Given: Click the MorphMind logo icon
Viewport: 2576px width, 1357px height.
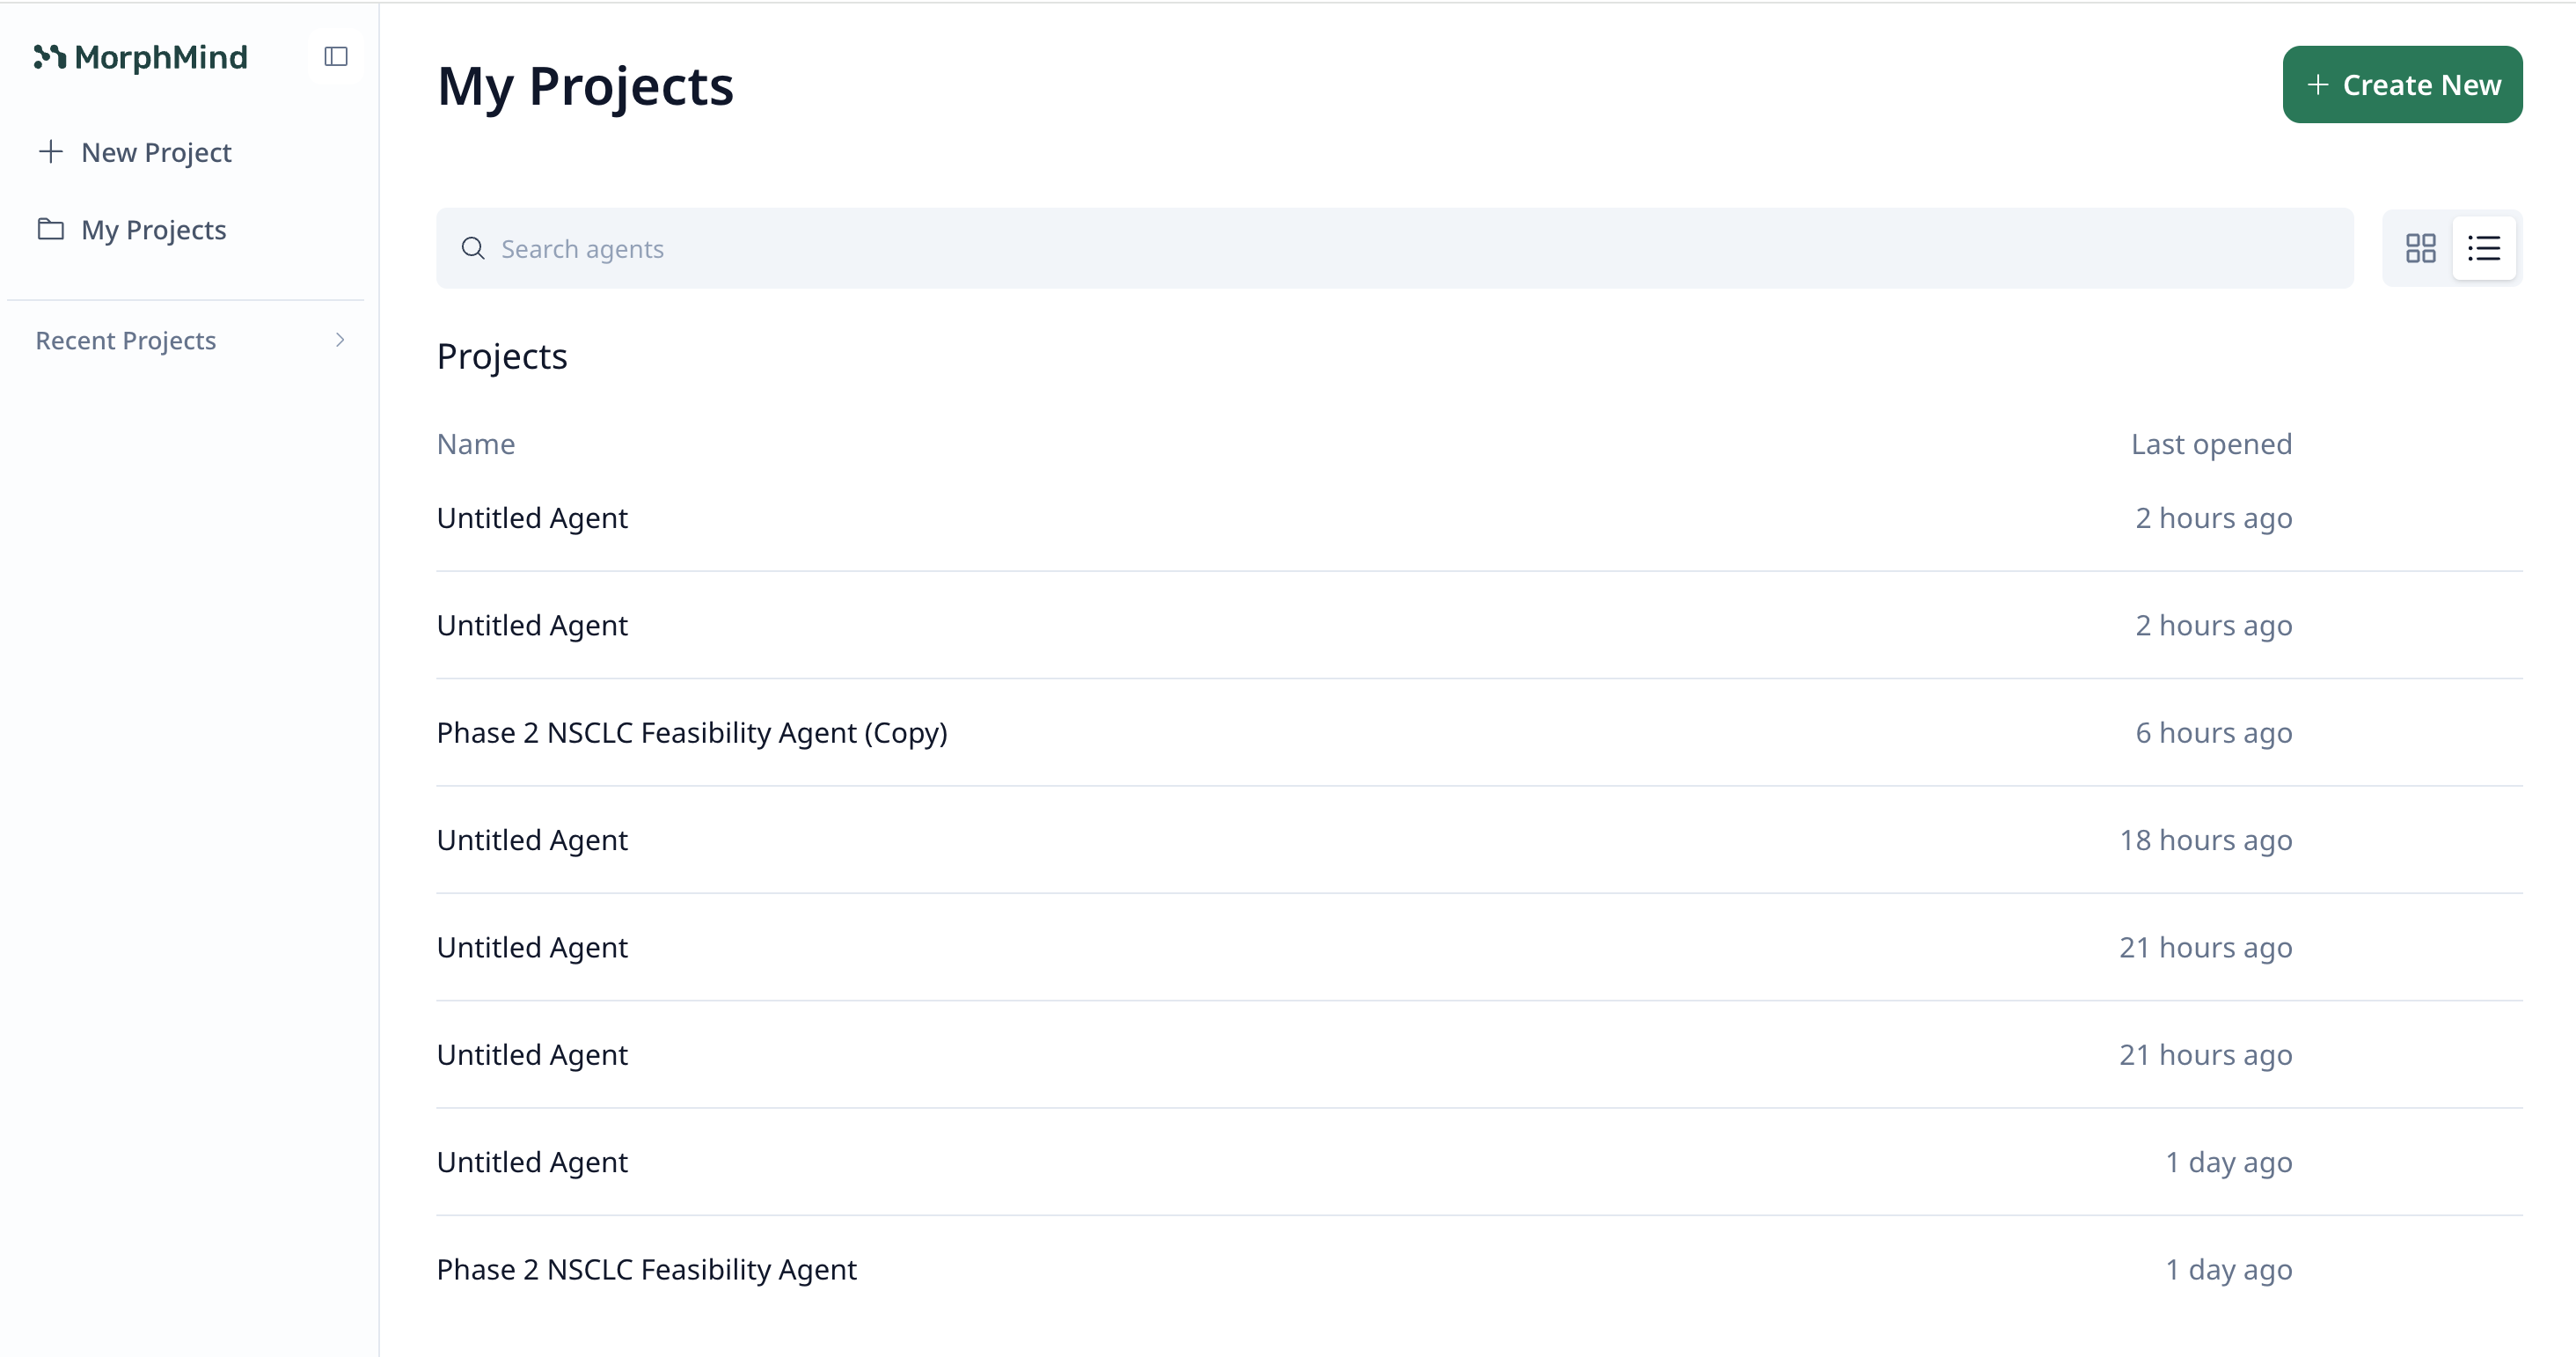Looking at the screenshot, I should (50, 57).
